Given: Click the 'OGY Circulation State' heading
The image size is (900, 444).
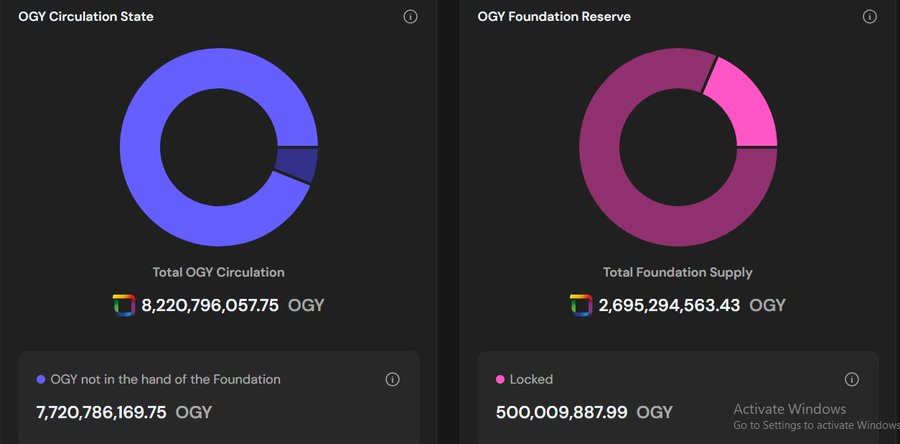Looking at the screenshot, I should click(86, 17).
